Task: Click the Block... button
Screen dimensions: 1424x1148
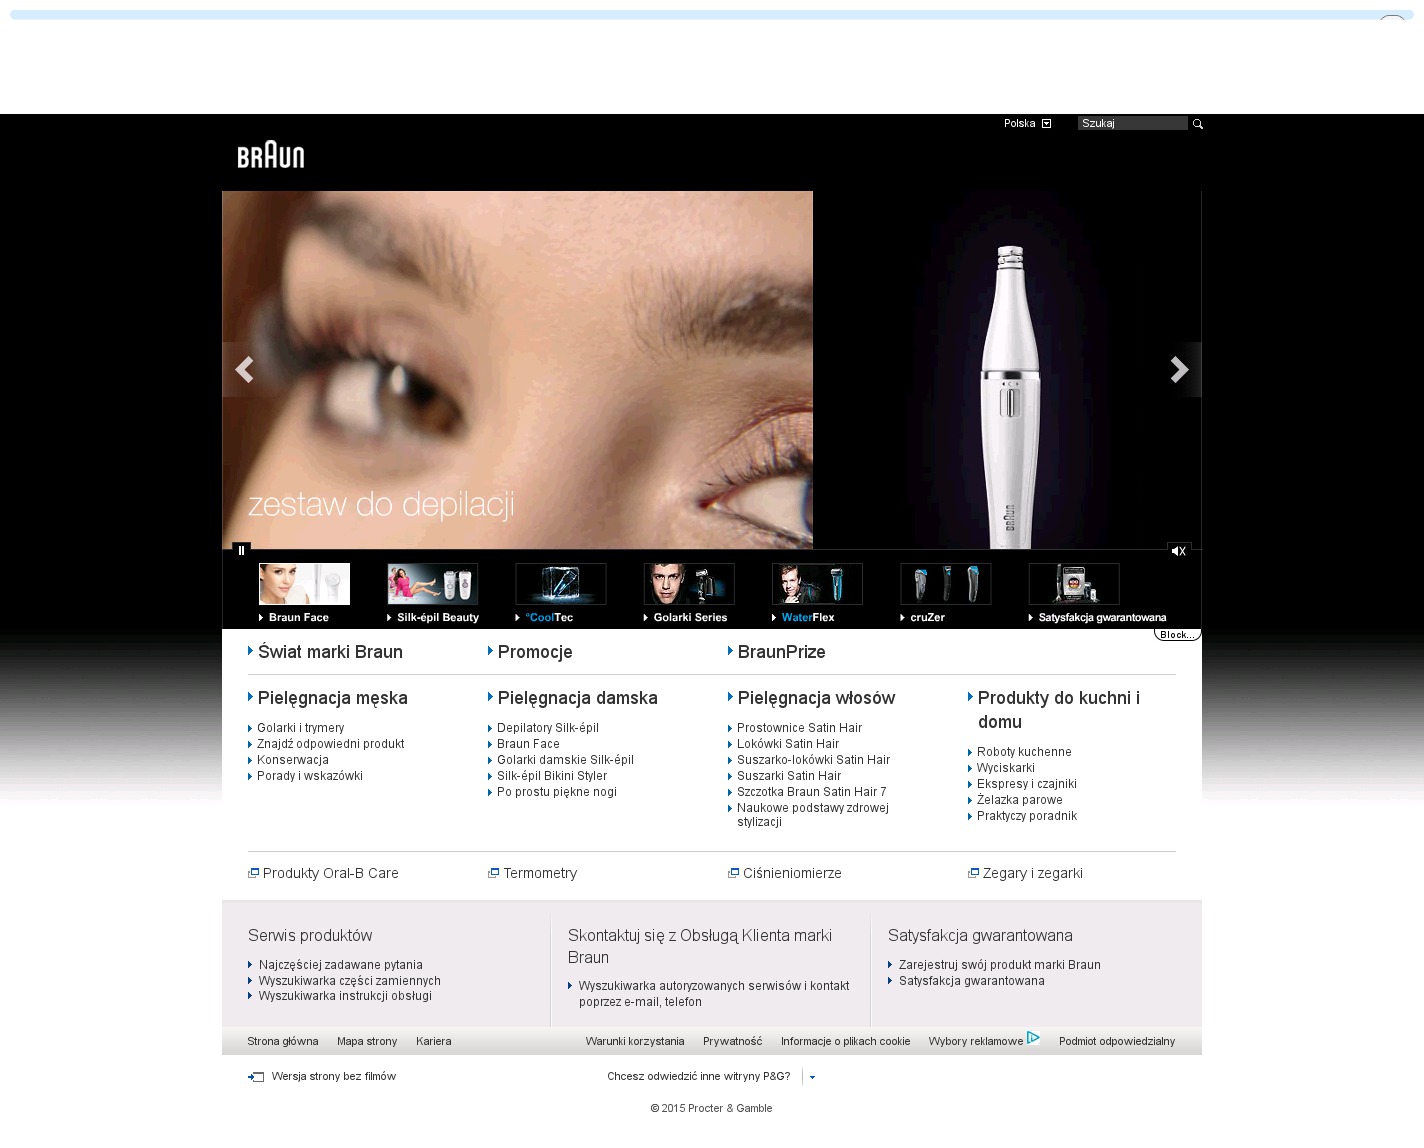Action: (x=1176, y=635)
